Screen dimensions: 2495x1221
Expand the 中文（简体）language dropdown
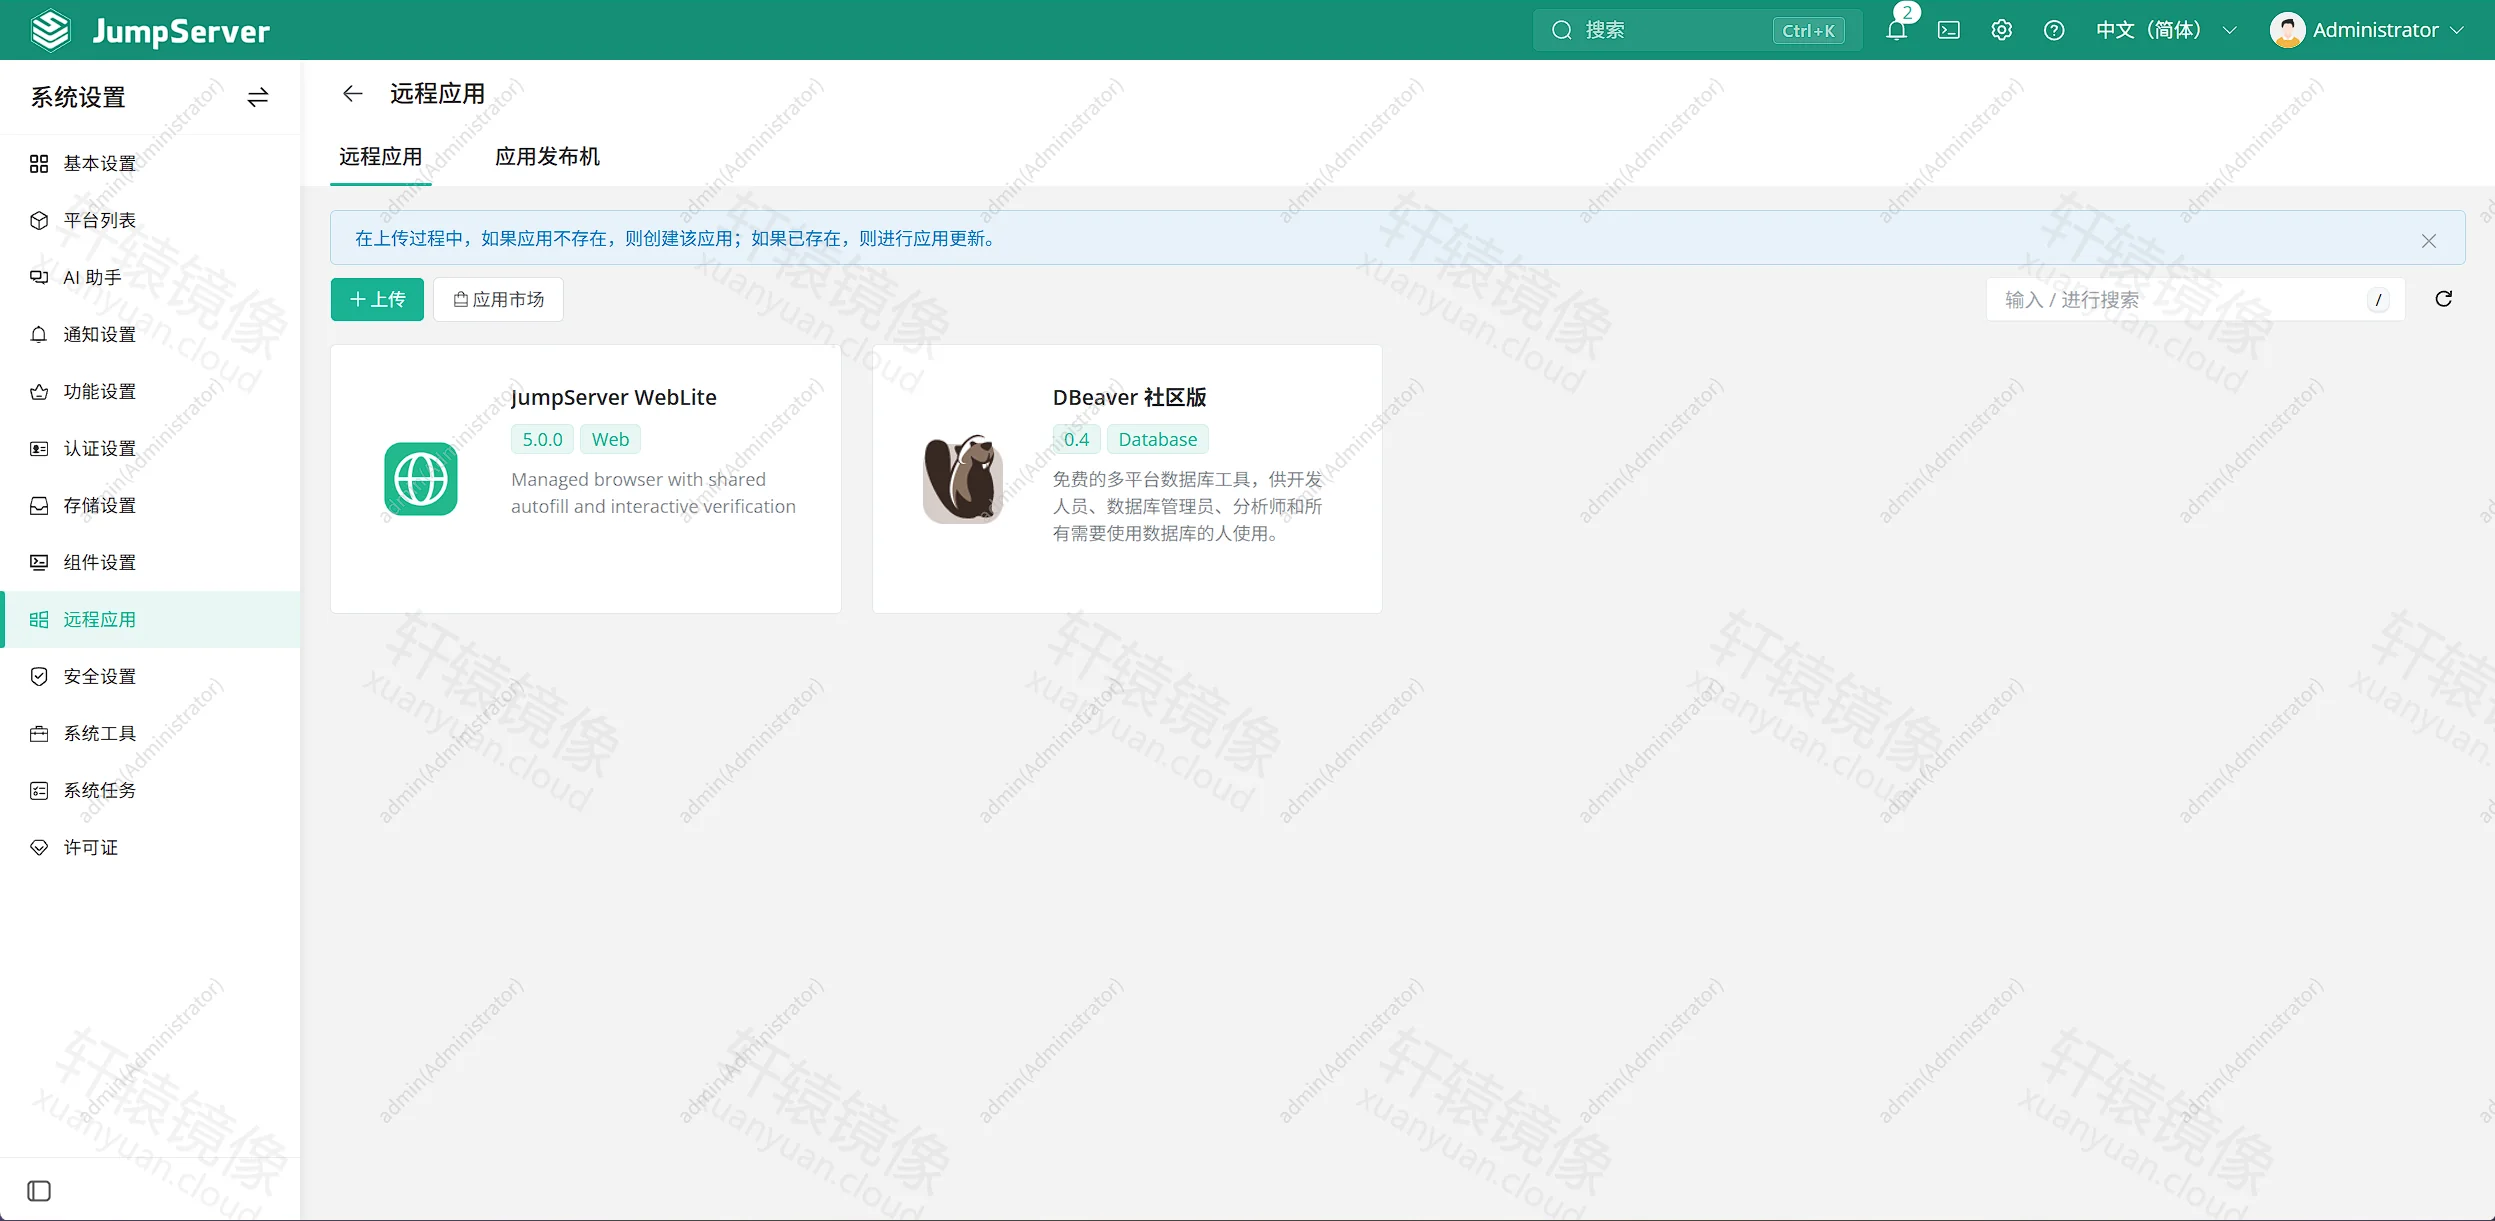point(2166,30)
